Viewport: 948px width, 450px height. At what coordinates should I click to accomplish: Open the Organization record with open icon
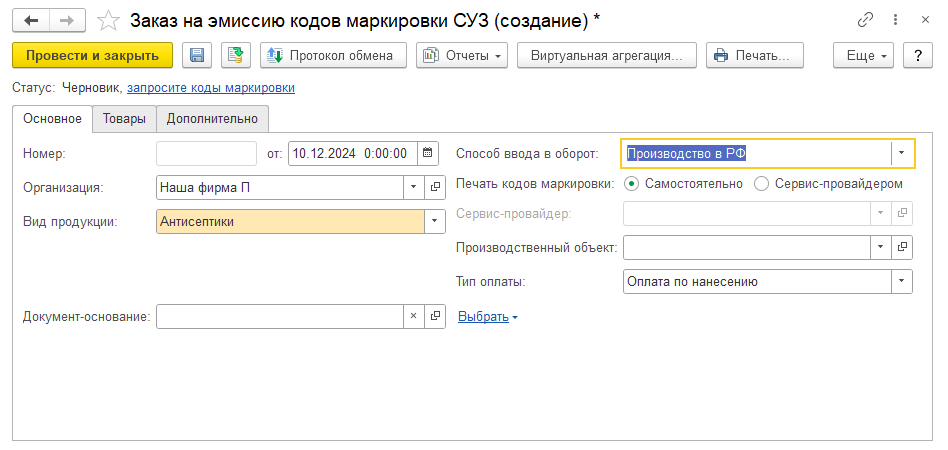(x=435, y=186)
